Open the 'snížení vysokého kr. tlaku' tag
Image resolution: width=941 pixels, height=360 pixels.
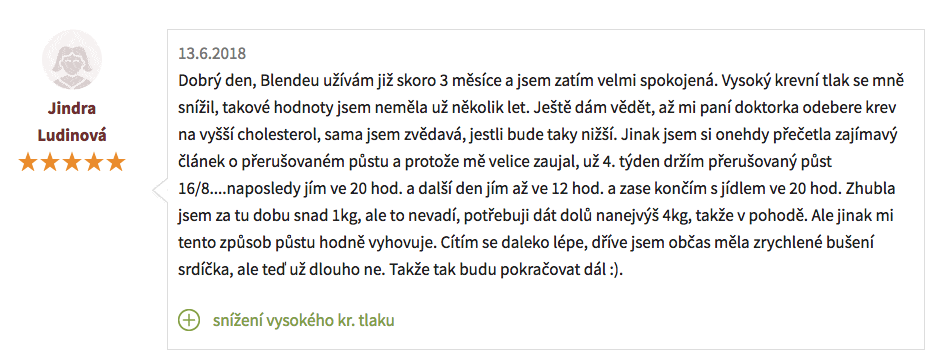tap(303, 320)
